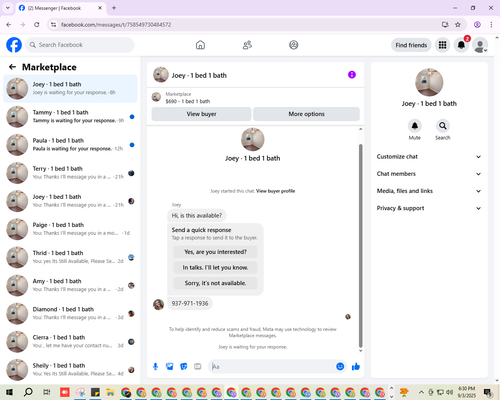Open Amy's 1 bed 1 bath chat
Viewport: 500px width, 400px height.
click(x=70, y=285)
